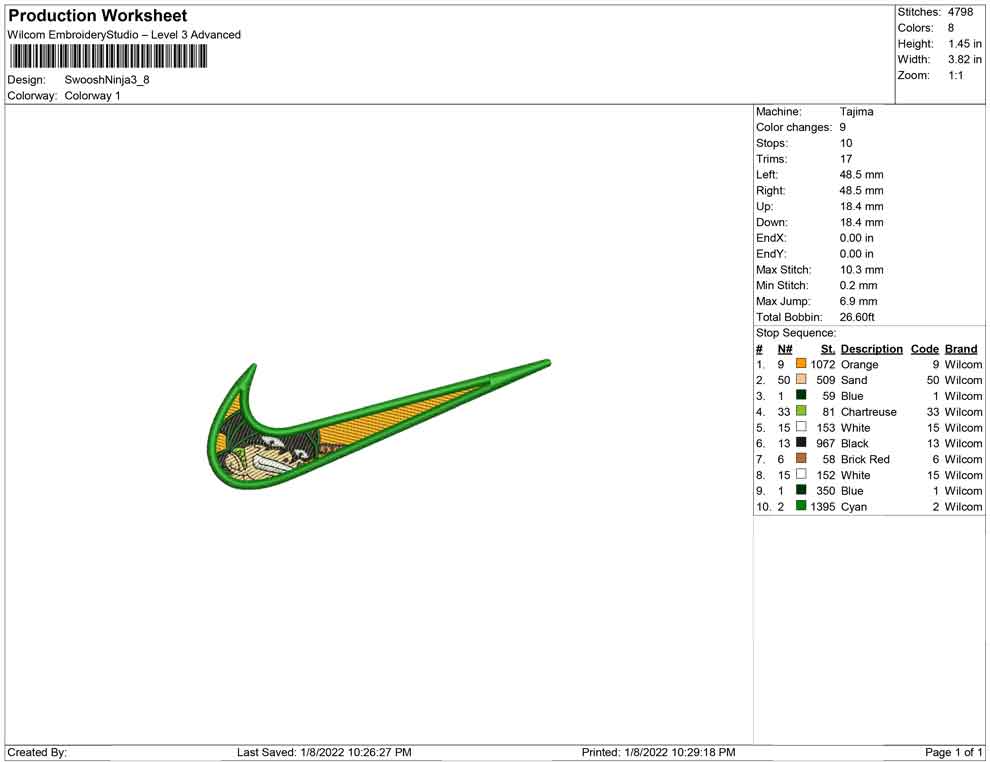
Task: Click the Zoom value '1:1'
Action: [x=956, y=75]
